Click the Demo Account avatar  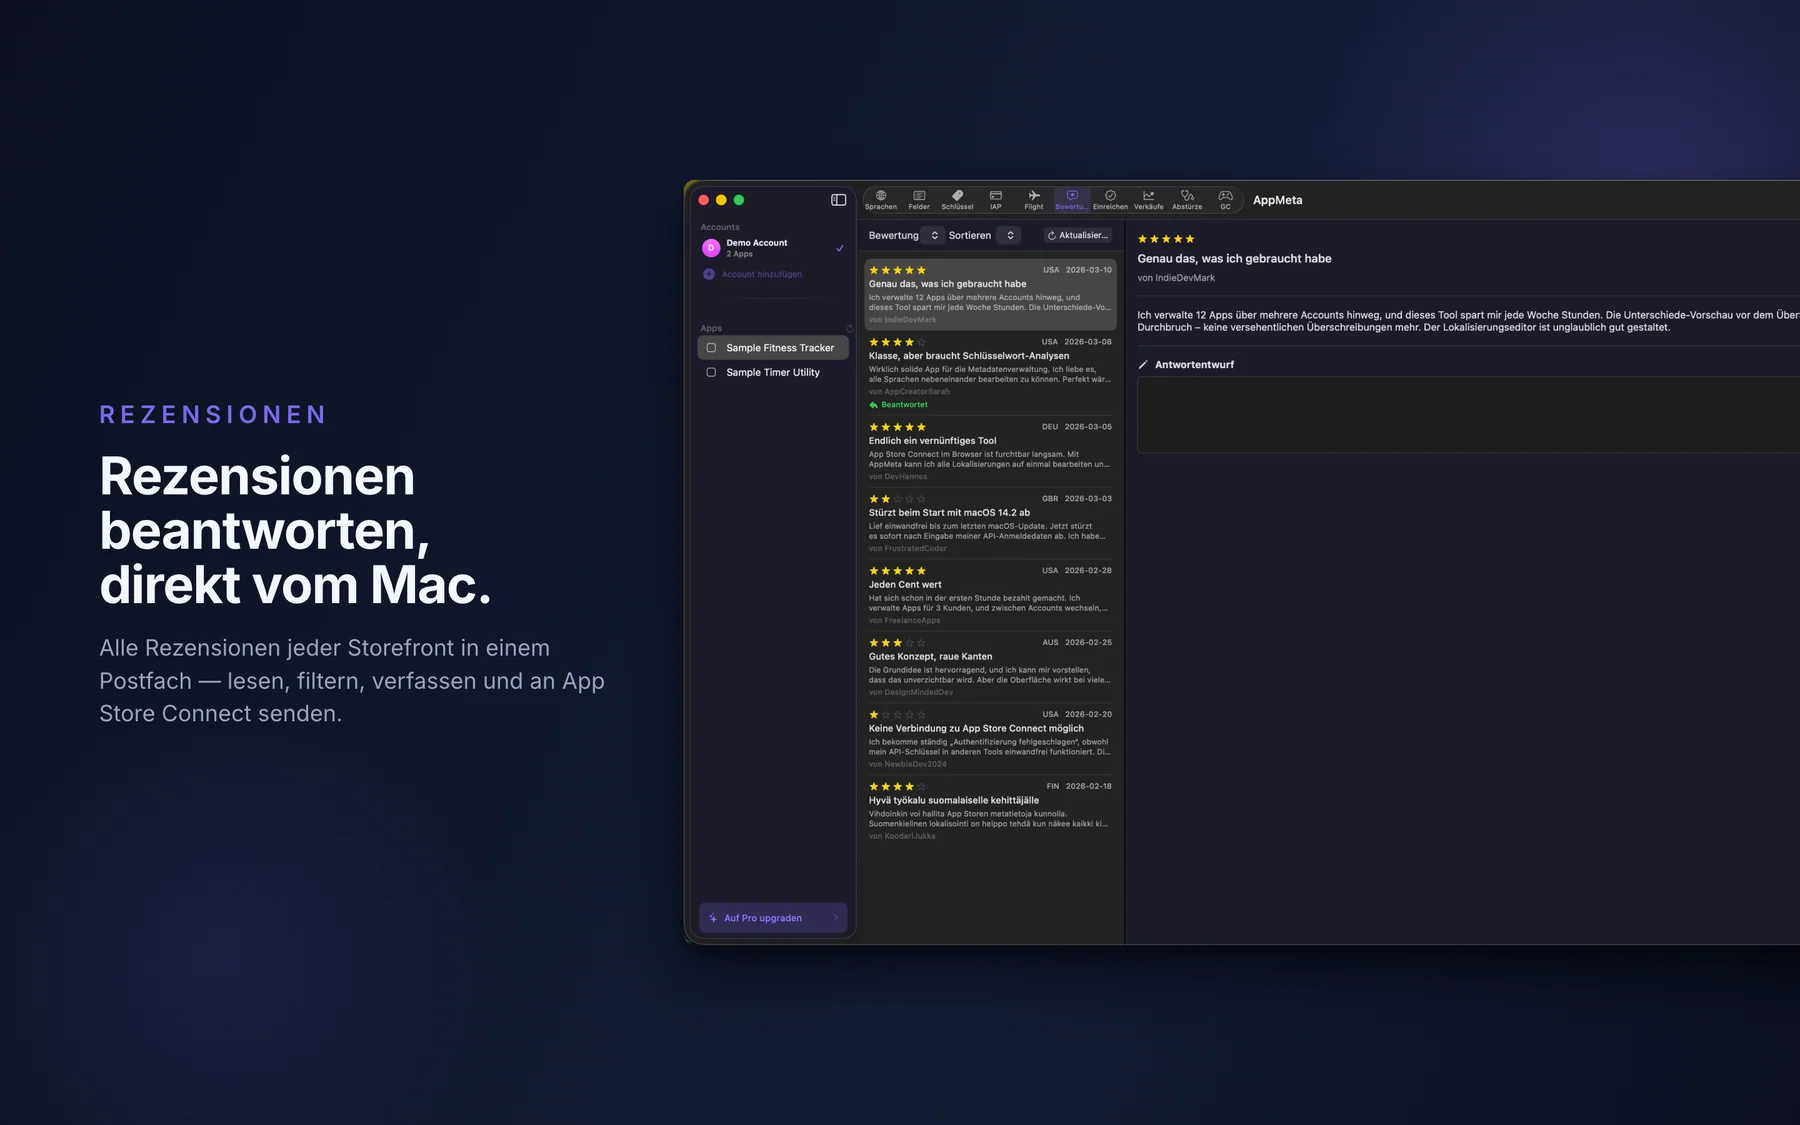point(711,248)
